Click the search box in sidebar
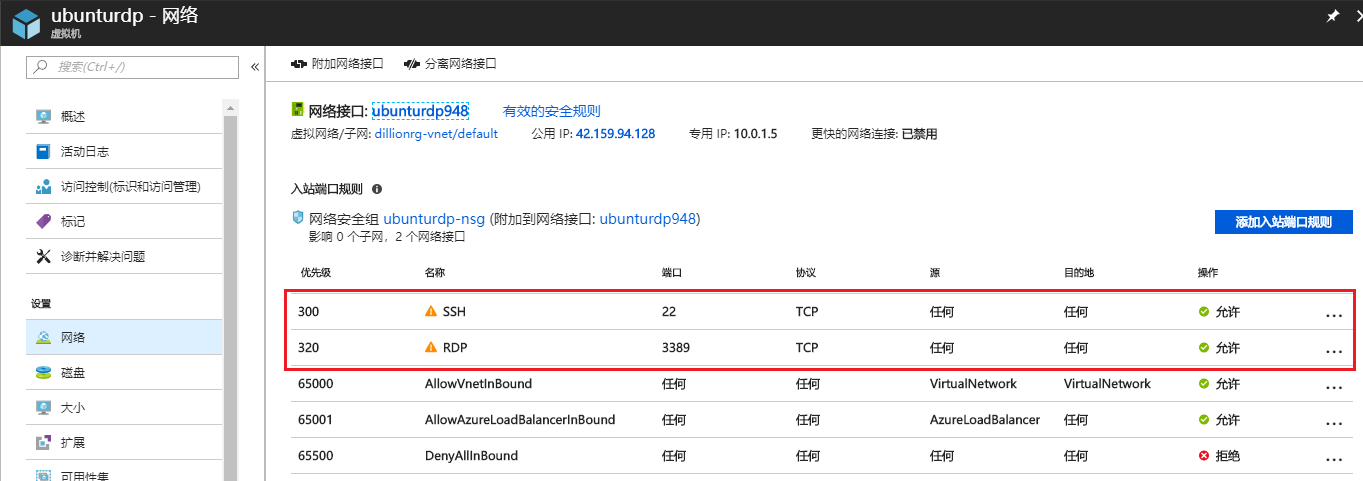1363x481 pixels. 132,67
